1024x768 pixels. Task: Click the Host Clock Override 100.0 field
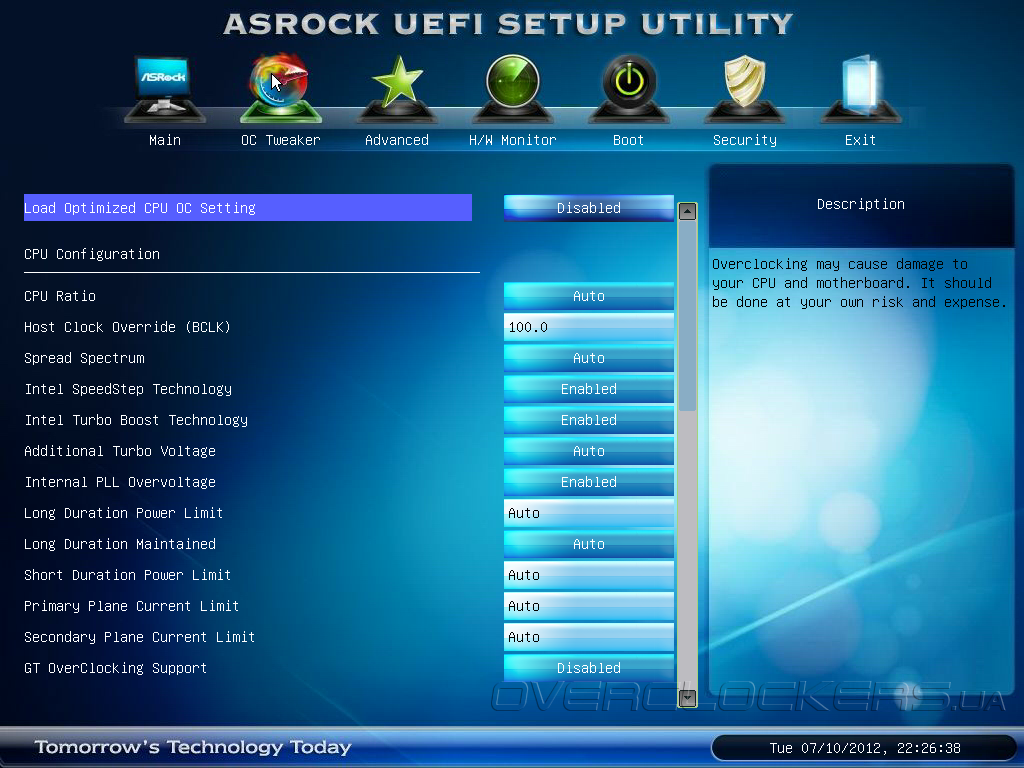pyautogui.click(x=588, y=327)
